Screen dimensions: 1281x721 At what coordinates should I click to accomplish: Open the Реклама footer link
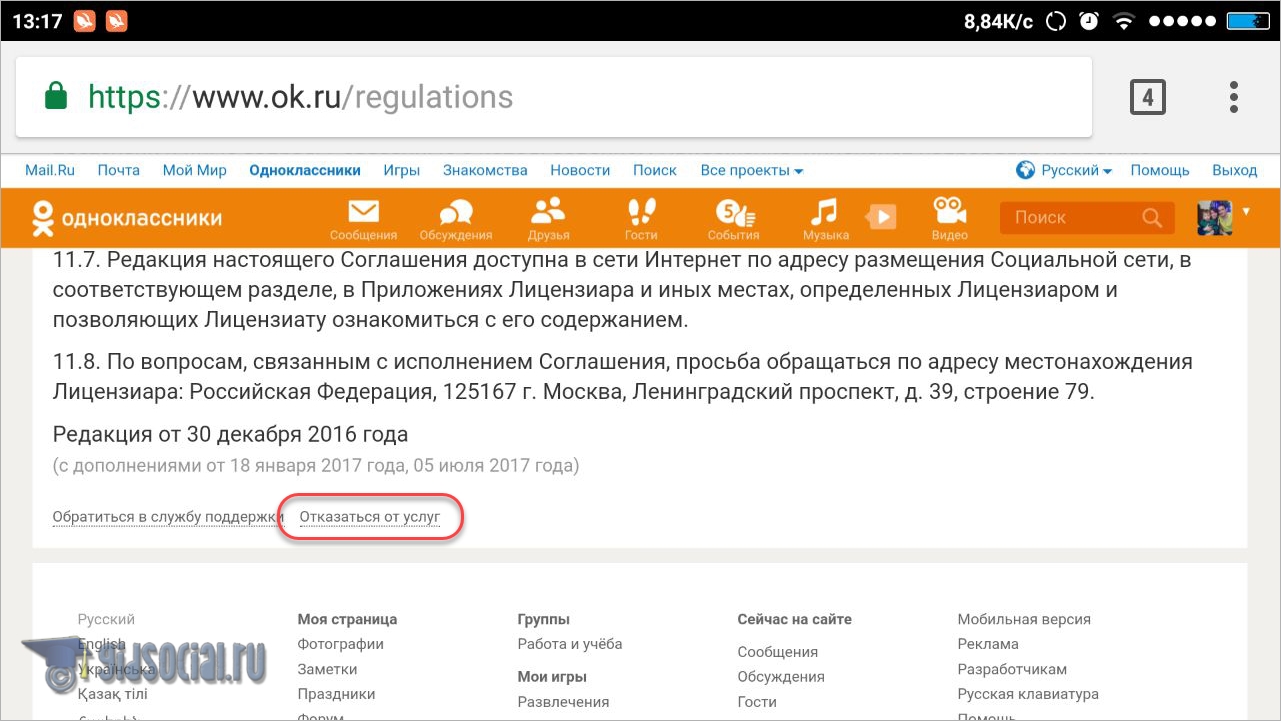[988, 644]
